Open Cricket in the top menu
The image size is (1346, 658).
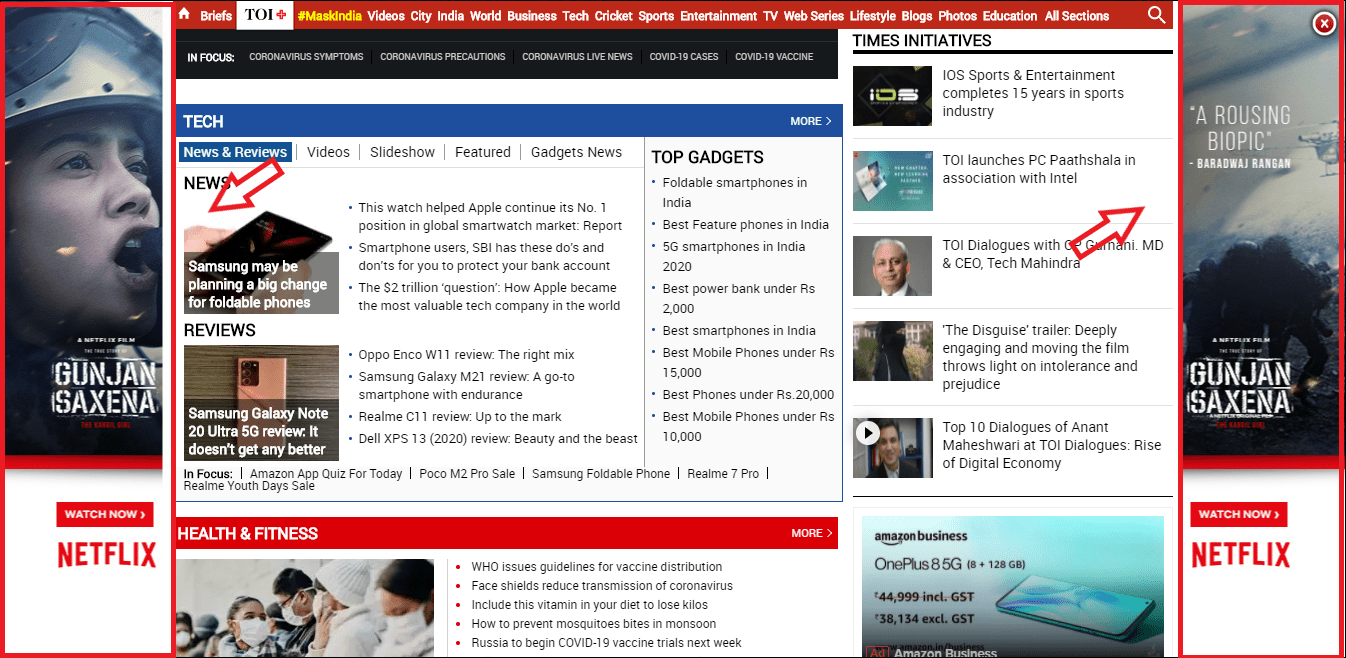613,16
